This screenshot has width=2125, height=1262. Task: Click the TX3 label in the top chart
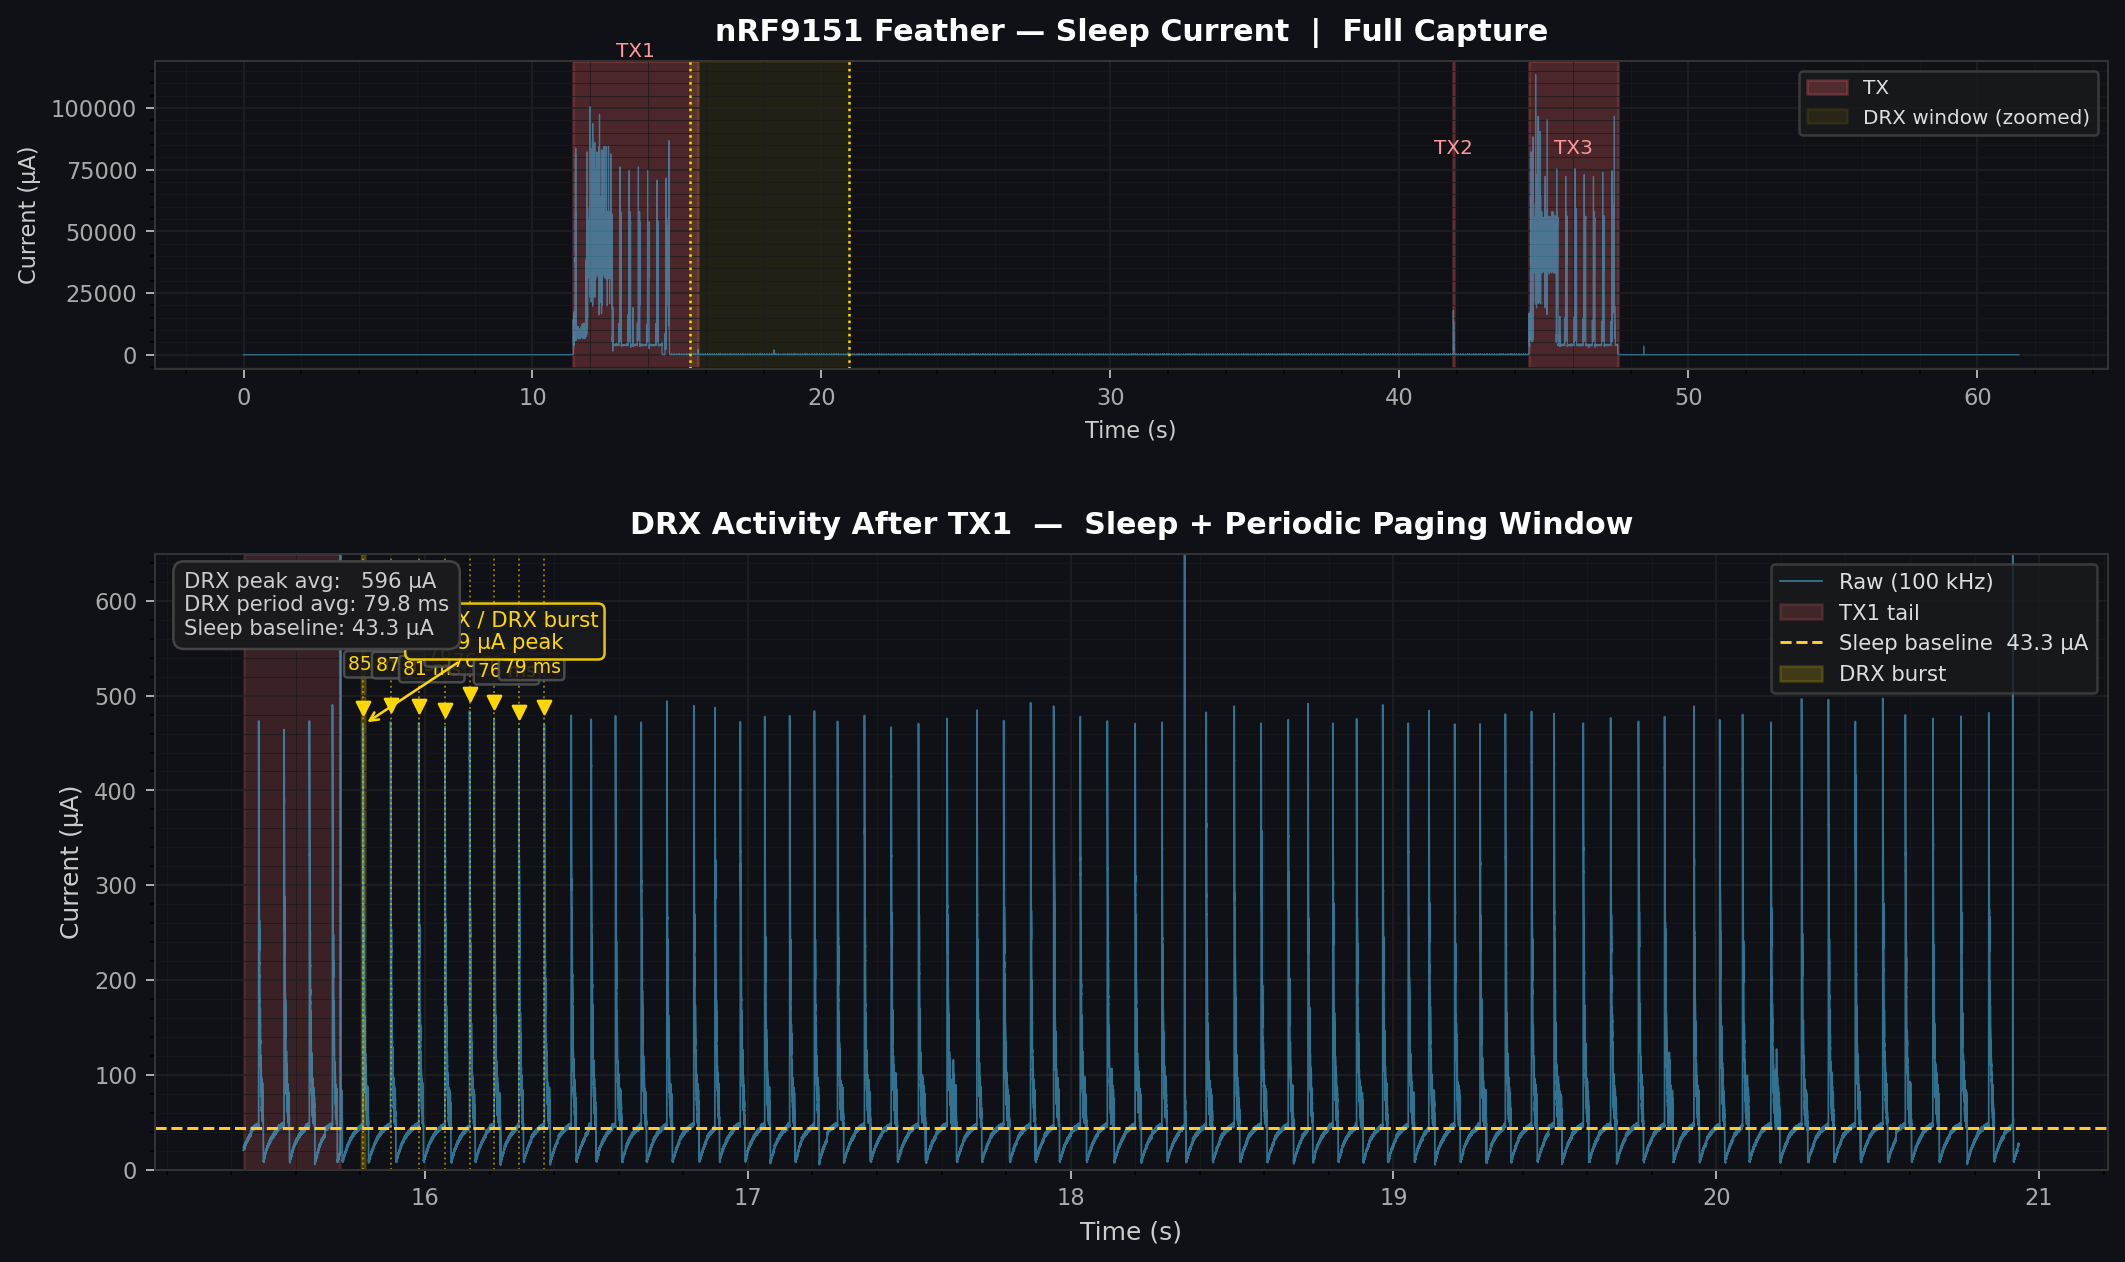(x=1572, y=147)
